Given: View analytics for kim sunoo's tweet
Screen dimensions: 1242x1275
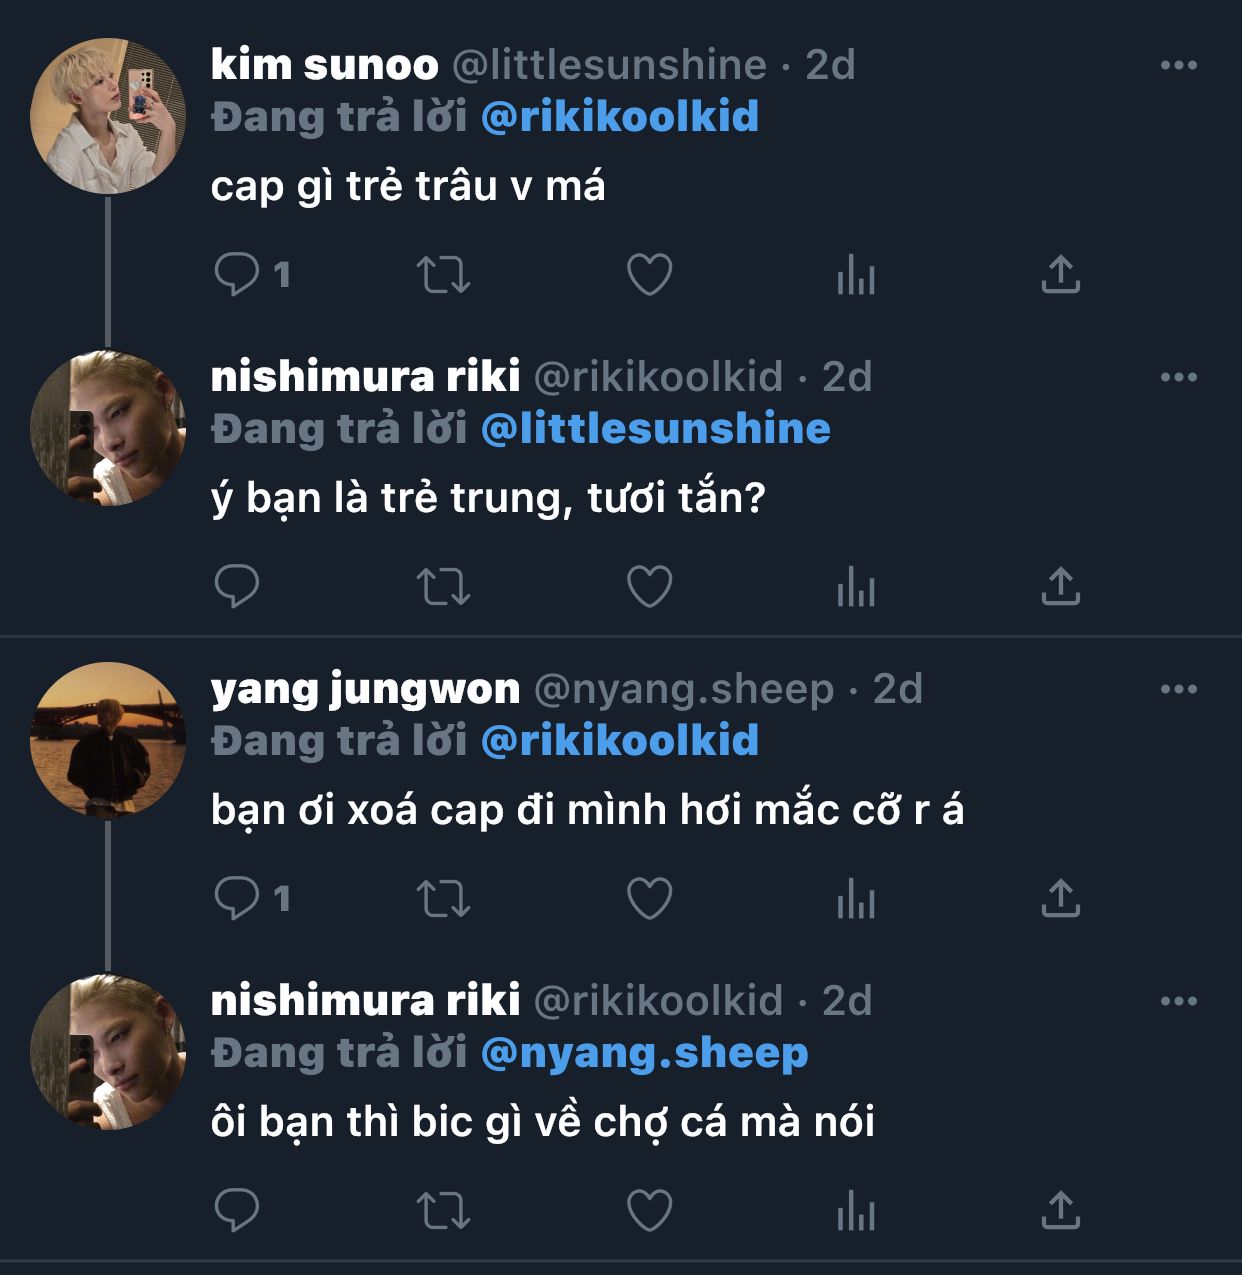Looking at the screenshot, I should tap(856, 274).
